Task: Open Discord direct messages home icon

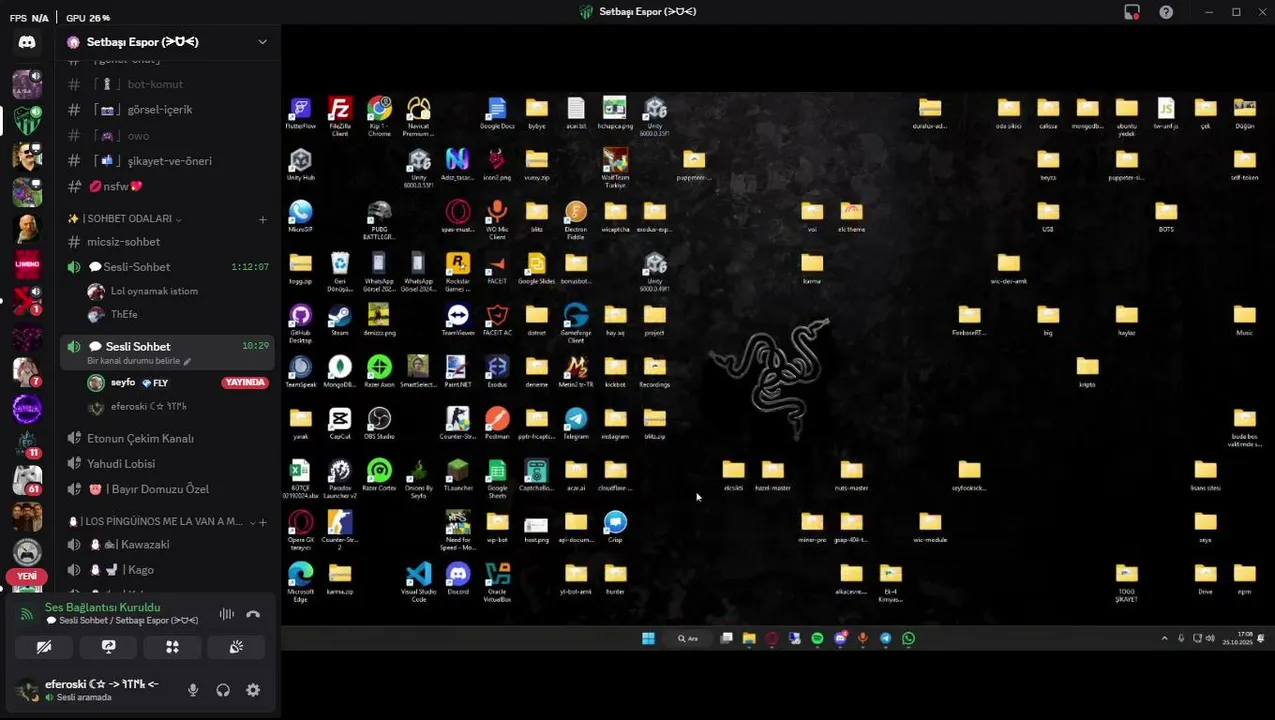Action: pos(27,42)
